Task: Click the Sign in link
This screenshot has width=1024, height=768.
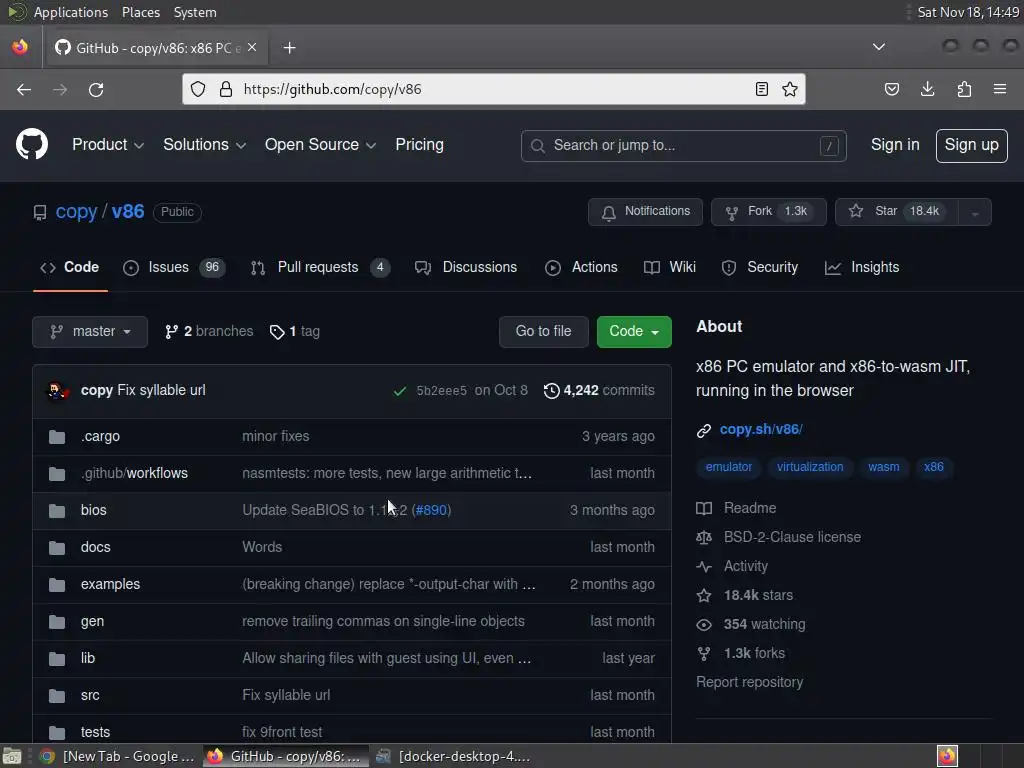Action: click(x=895, y=144)
